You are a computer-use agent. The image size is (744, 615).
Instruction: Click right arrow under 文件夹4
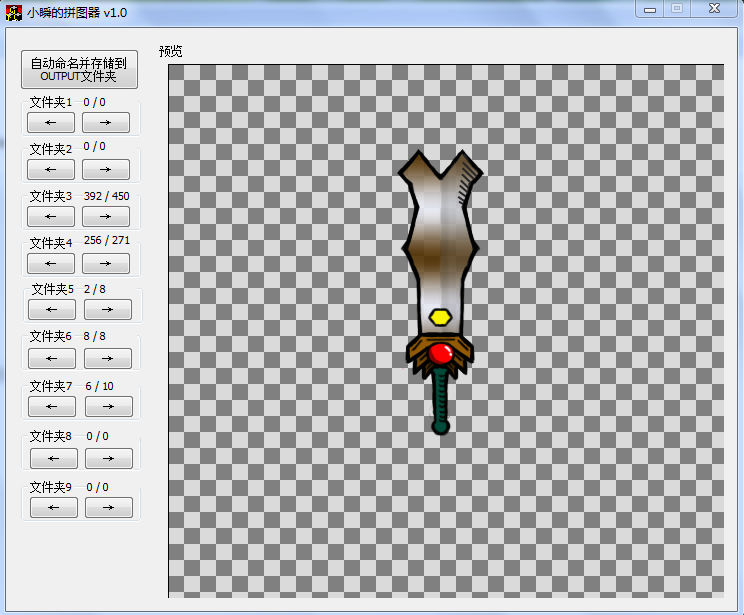tap(106, 263)
